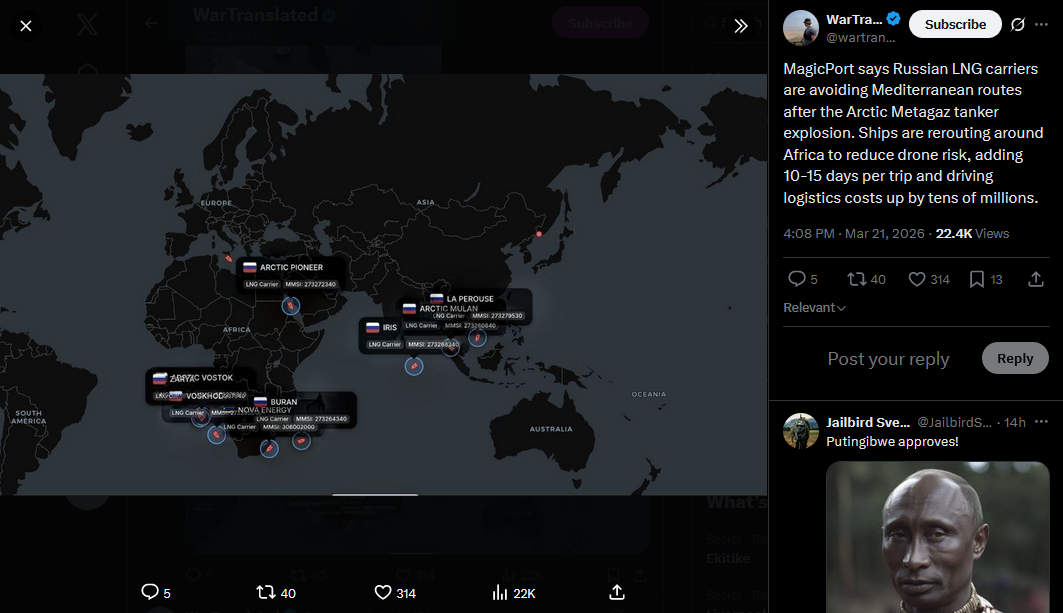Open the Jailbird Sve... display name

point(868,422)
